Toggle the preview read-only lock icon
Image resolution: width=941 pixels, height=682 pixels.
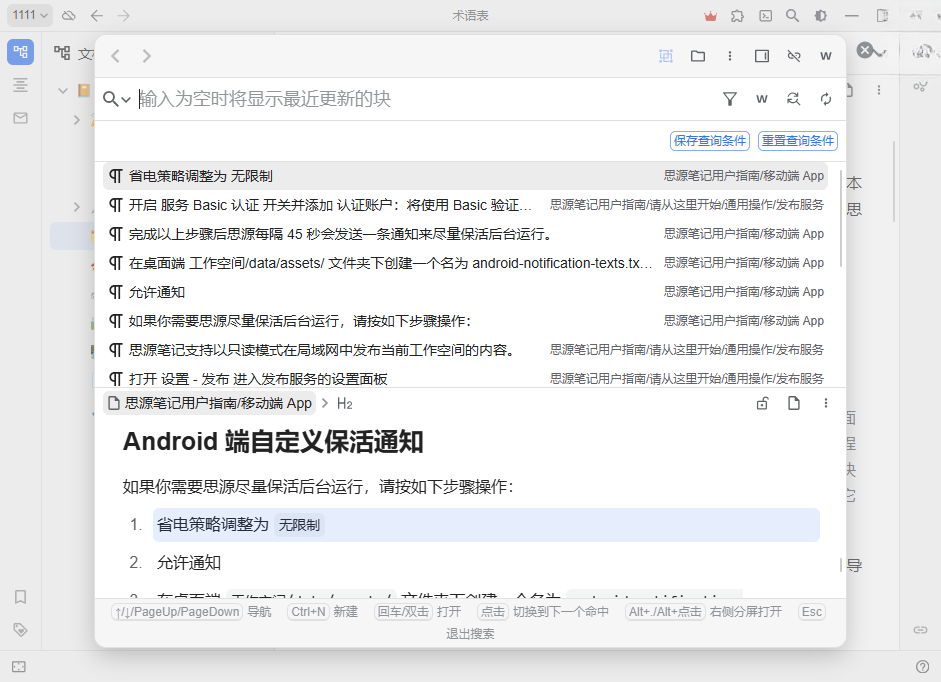(762, 403)
